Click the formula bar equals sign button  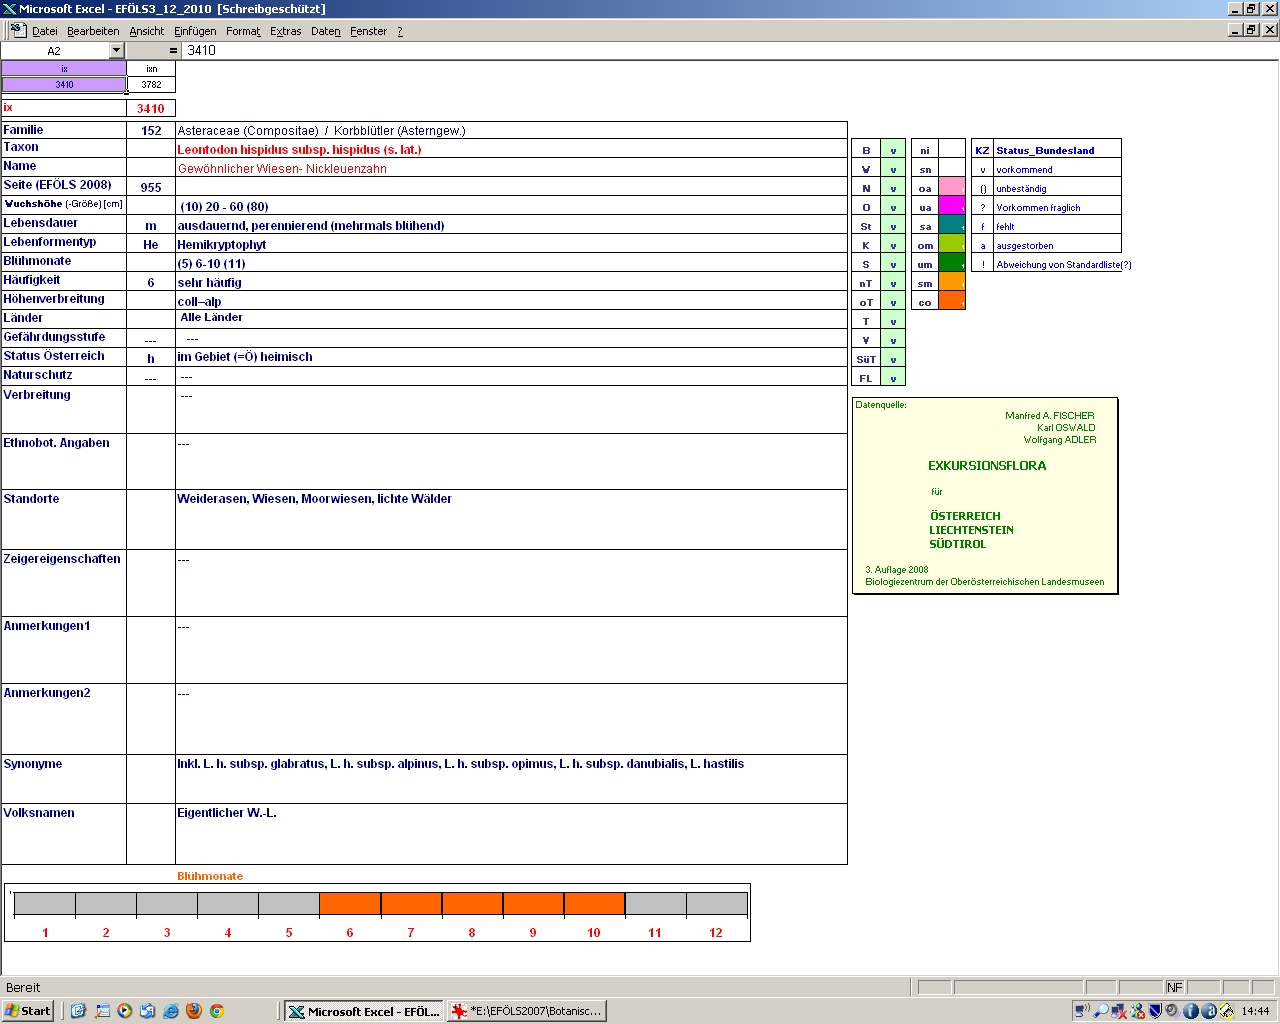click(173, 50)
